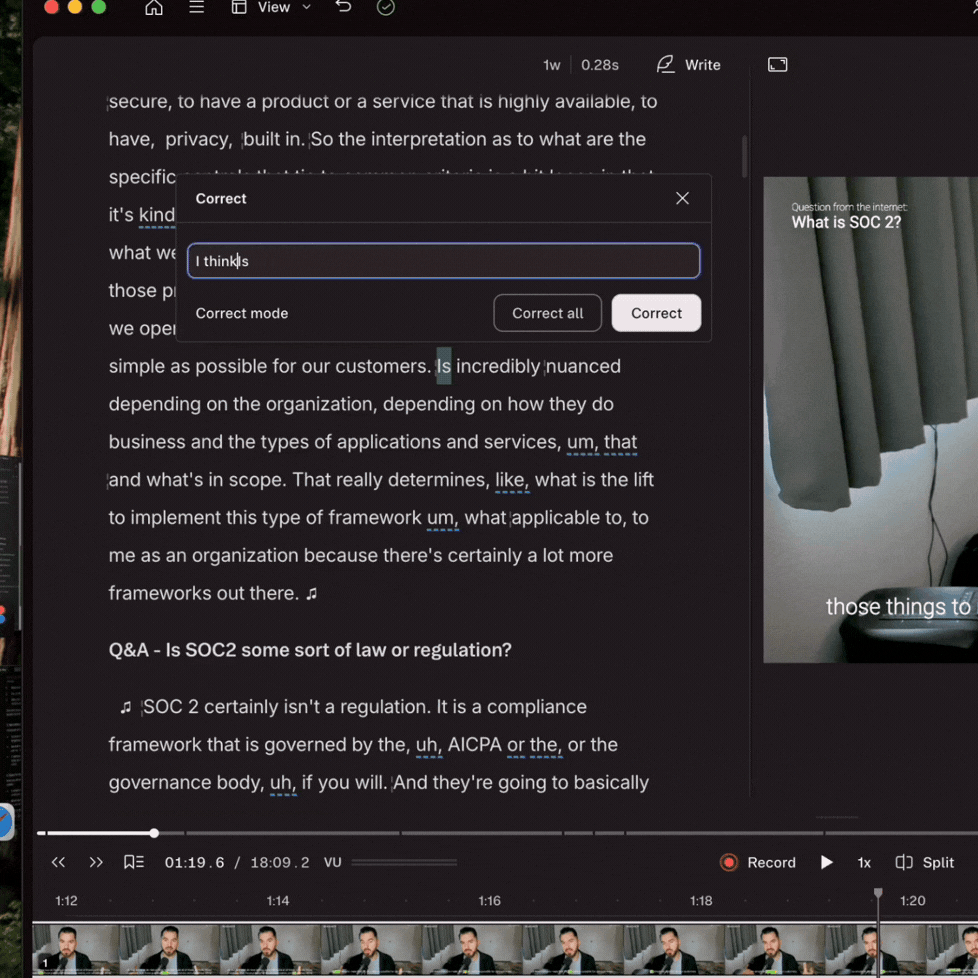Viewport: 978px width, 978px height.
Task: Click the Correct all button
Action: tap(548, 313)
